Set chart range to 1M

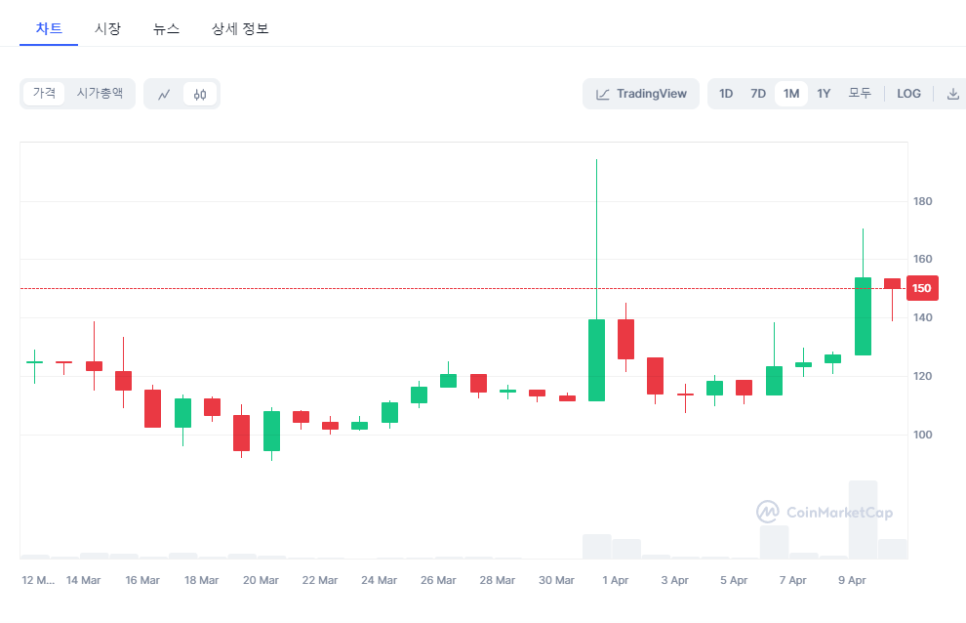click(791, 94)
